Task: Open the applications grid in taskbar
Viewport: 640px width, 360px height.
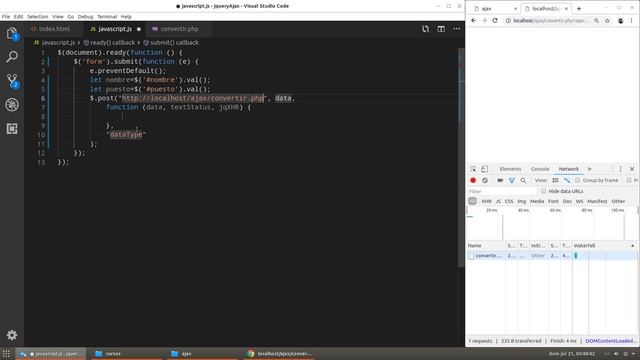Action: [6, 353]
